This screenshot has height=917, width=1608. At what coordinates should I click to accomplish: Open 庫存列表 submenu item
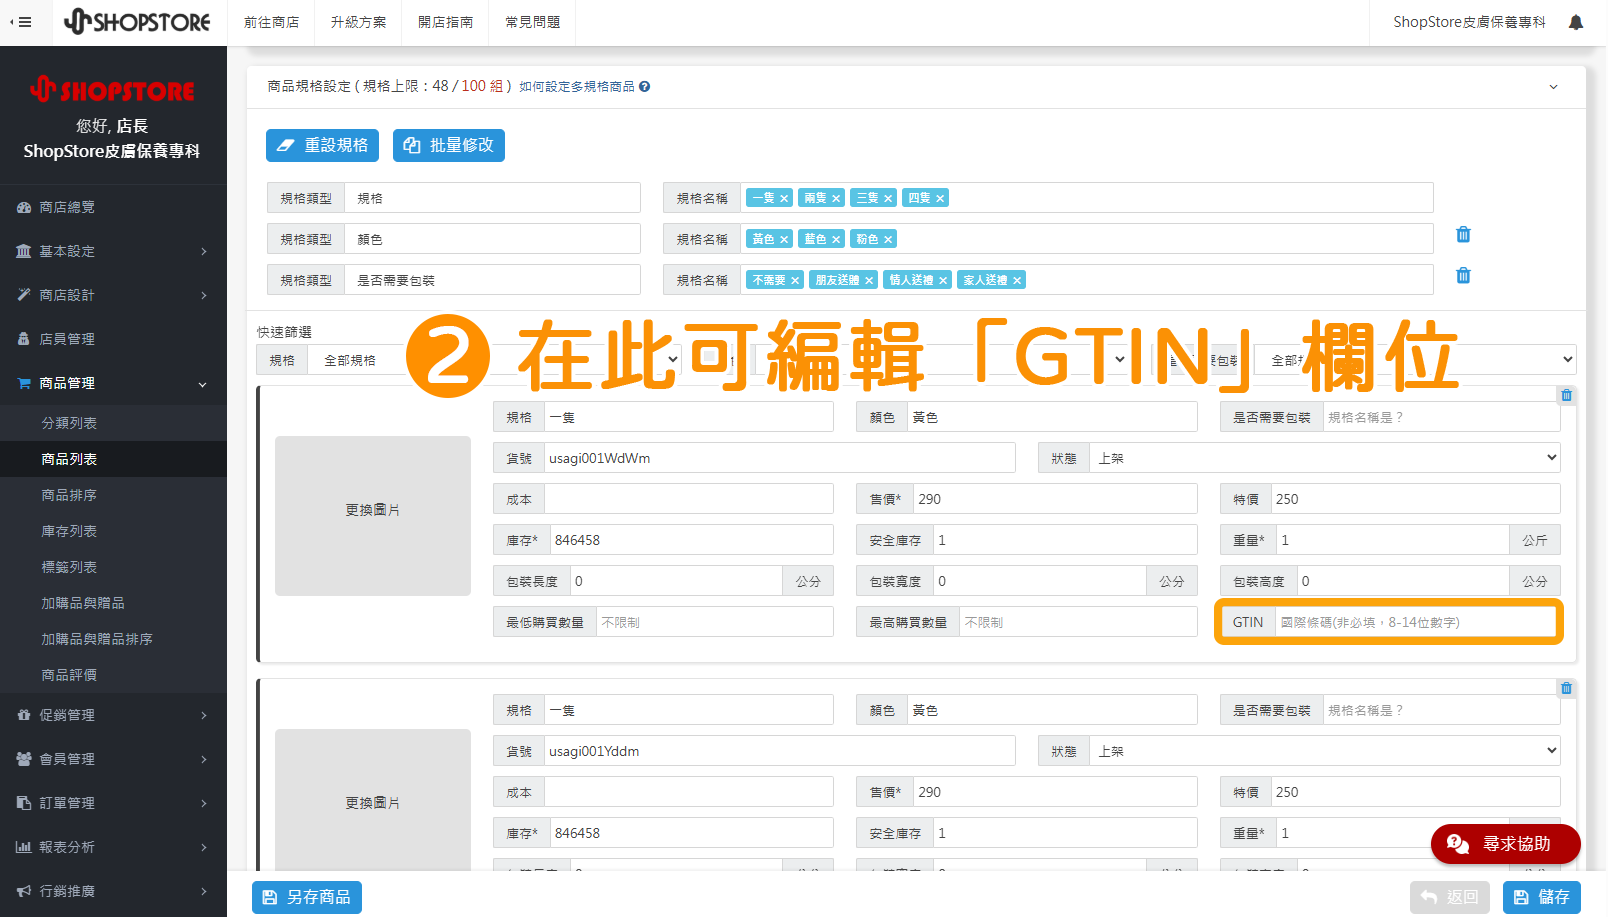point(113,531)
